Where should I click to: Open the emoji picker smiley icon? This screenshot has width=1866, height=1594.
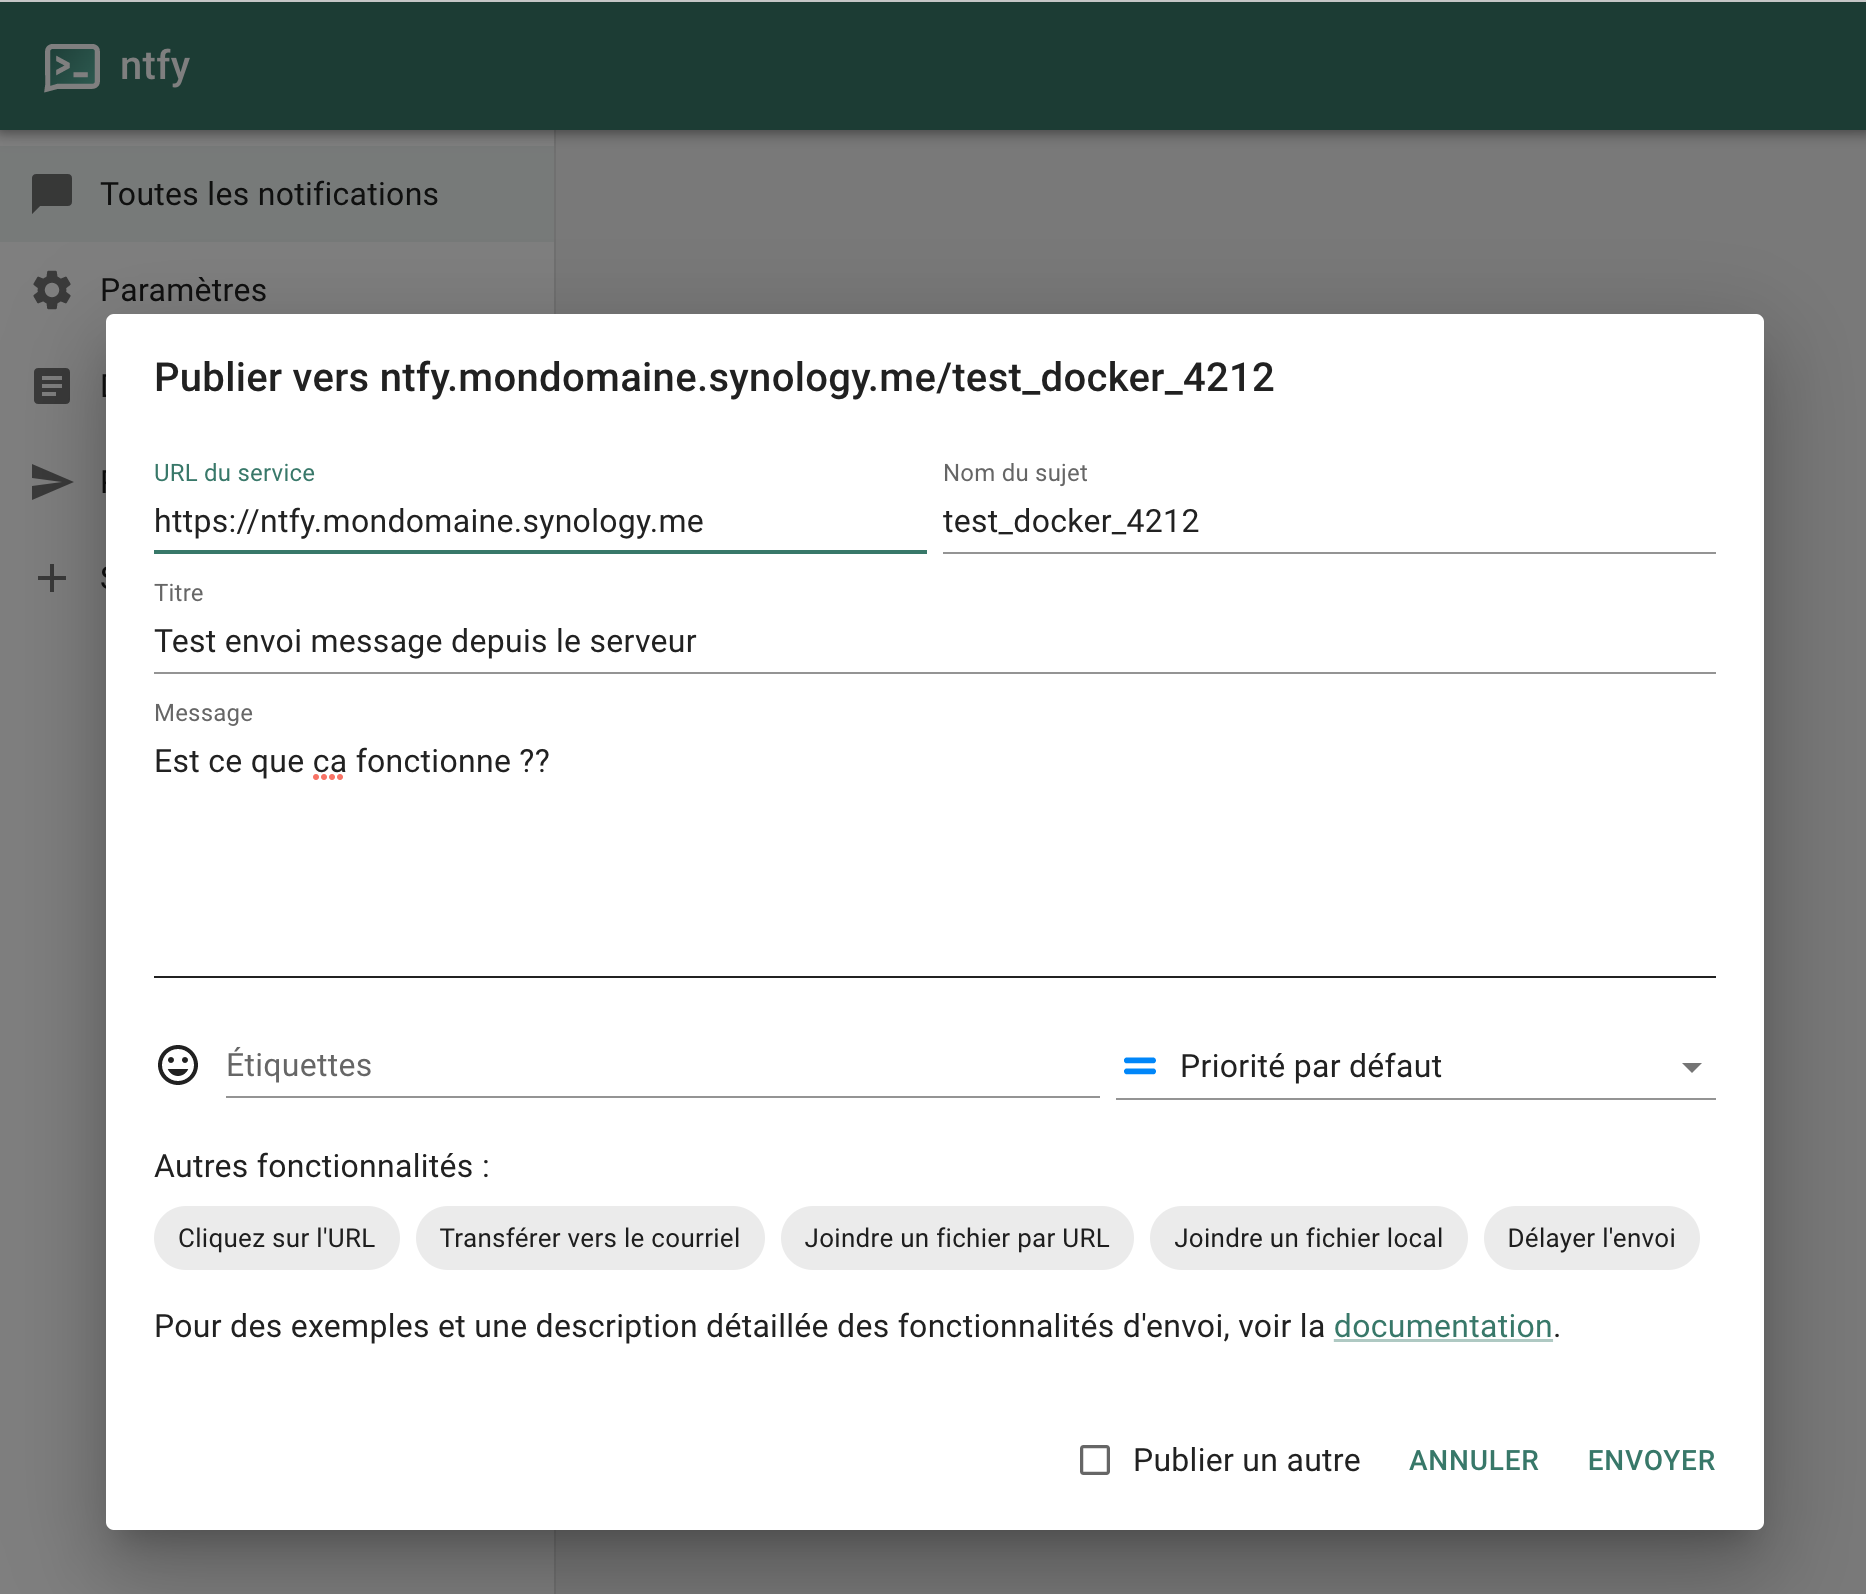click(178, 1065)
